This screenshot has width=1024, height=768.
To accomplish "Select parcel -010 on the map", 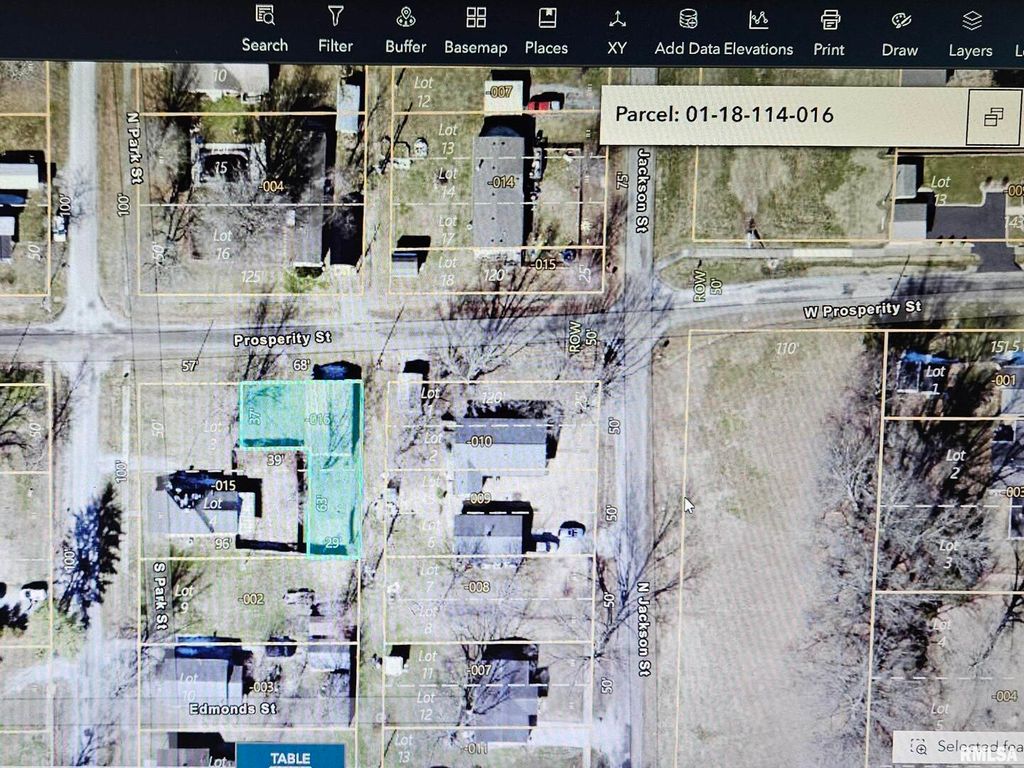I will pyautogui.click(x=481, y=441).
